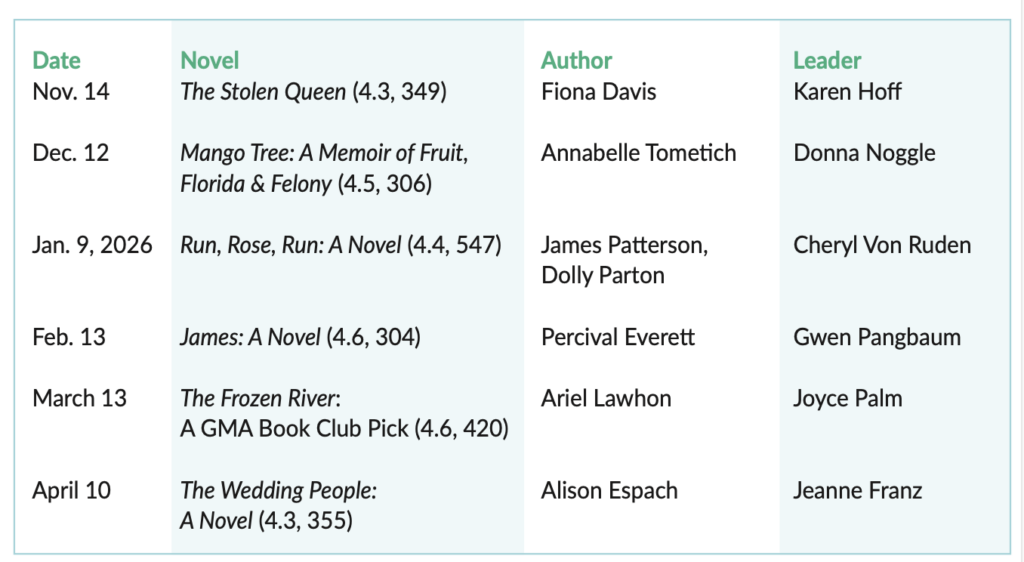This screenshot has height=562, width=1024.
Task: Select James: A Novel title
Action: pos(252,337)
